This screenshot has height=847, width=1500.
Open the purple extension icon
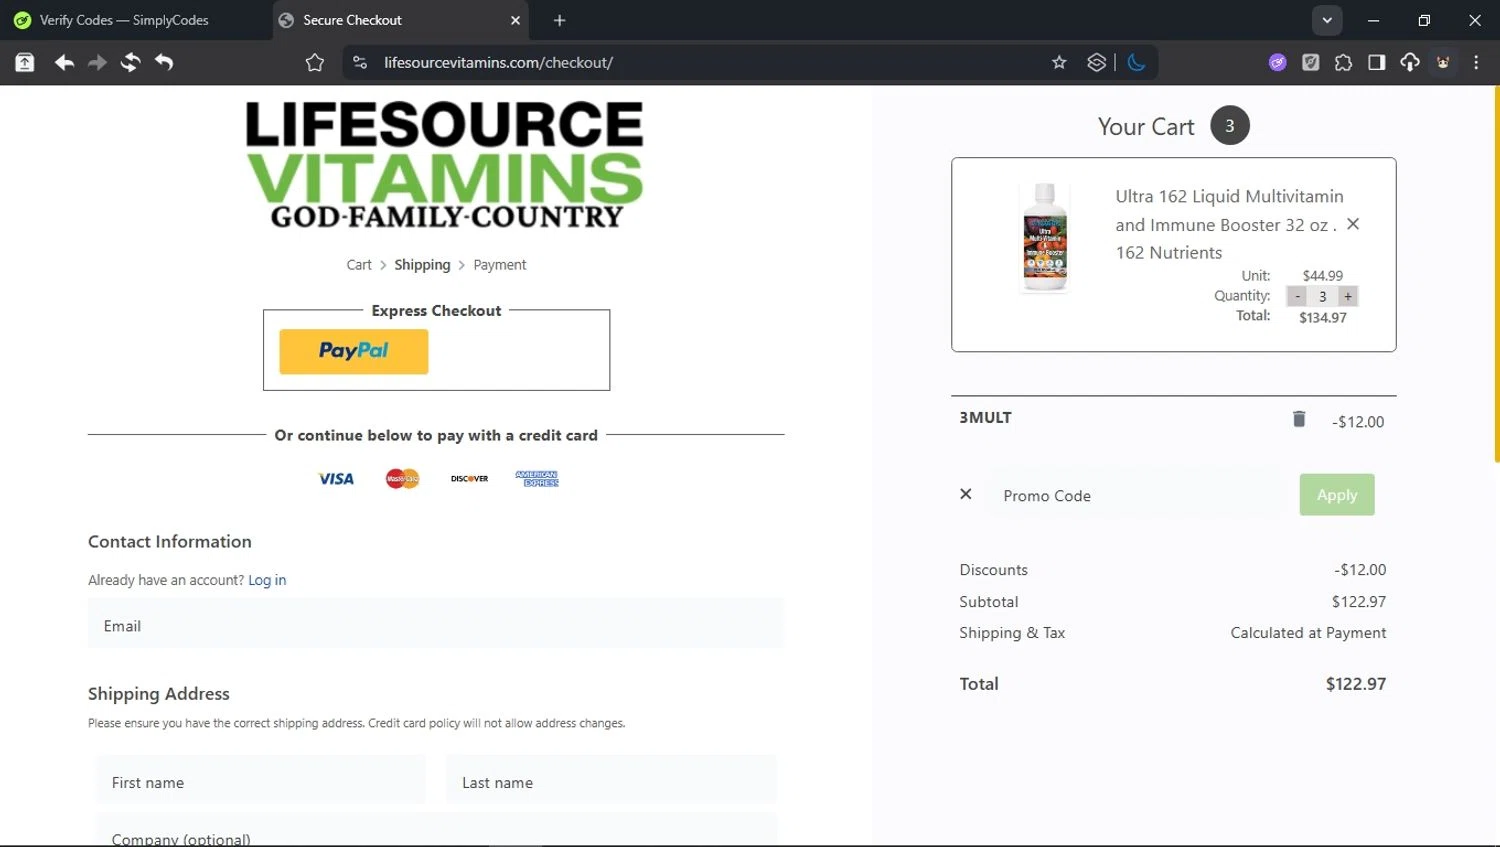point(1277,63)
